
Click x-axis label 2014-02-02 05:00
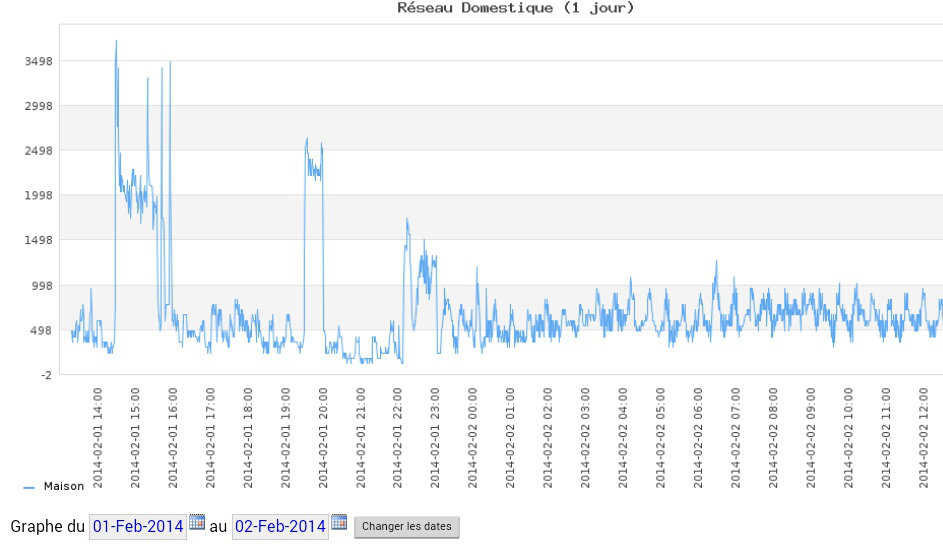[660, 438]
